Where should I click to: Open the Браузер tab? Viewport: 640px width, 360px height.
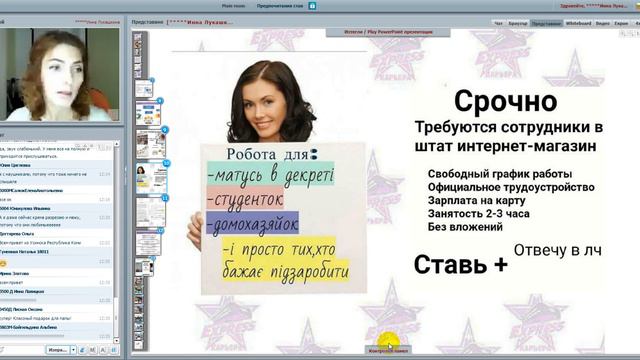pos(517,23)
